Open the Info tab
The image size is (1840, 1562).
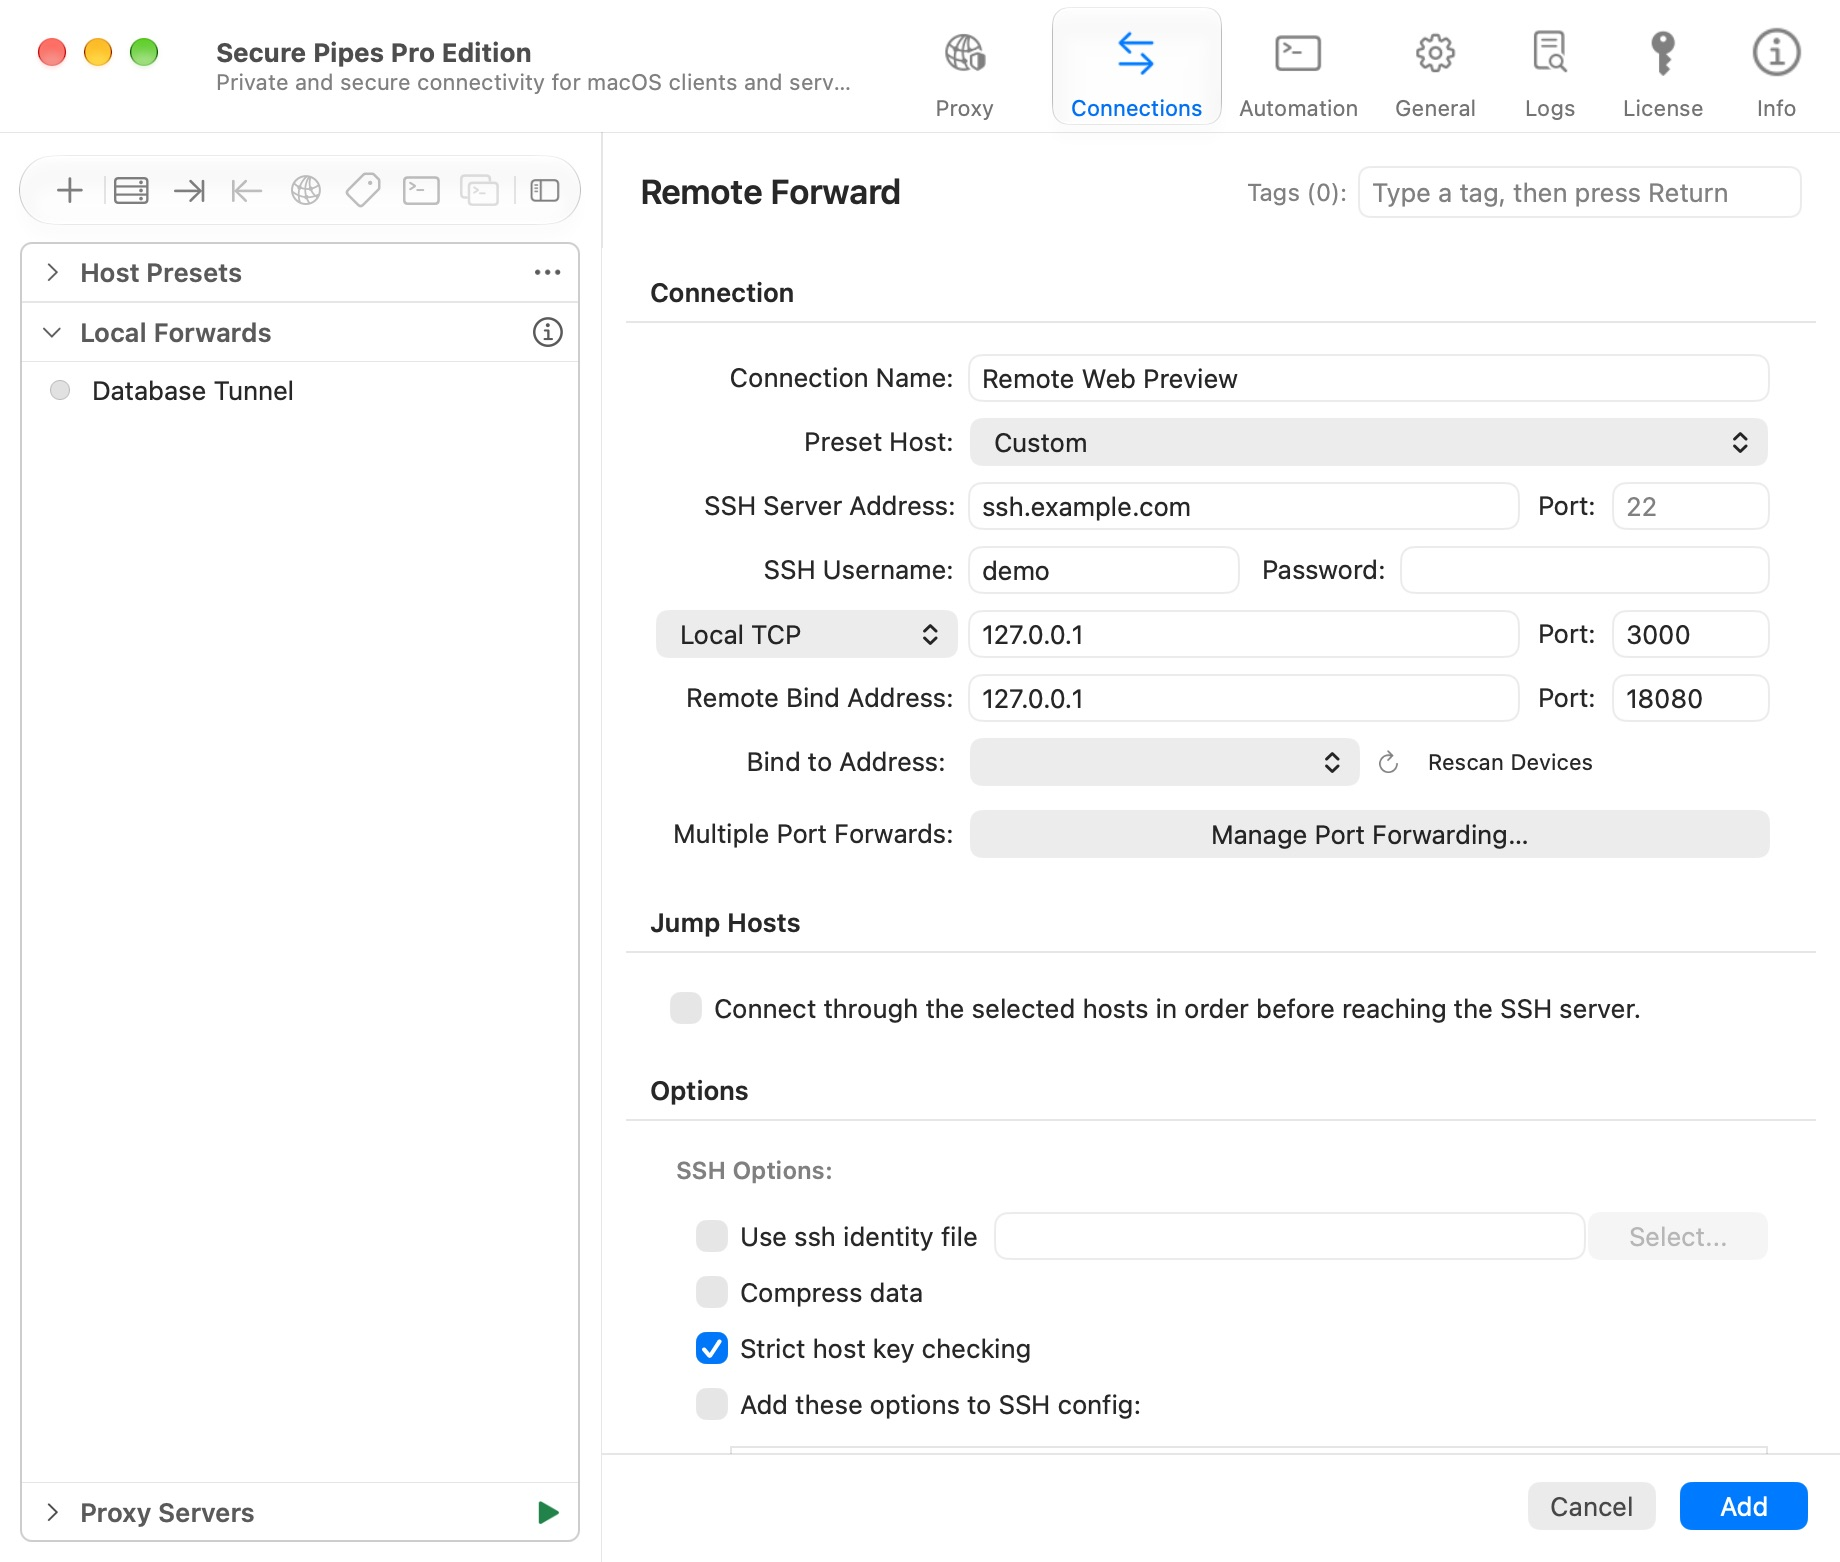1776,75
